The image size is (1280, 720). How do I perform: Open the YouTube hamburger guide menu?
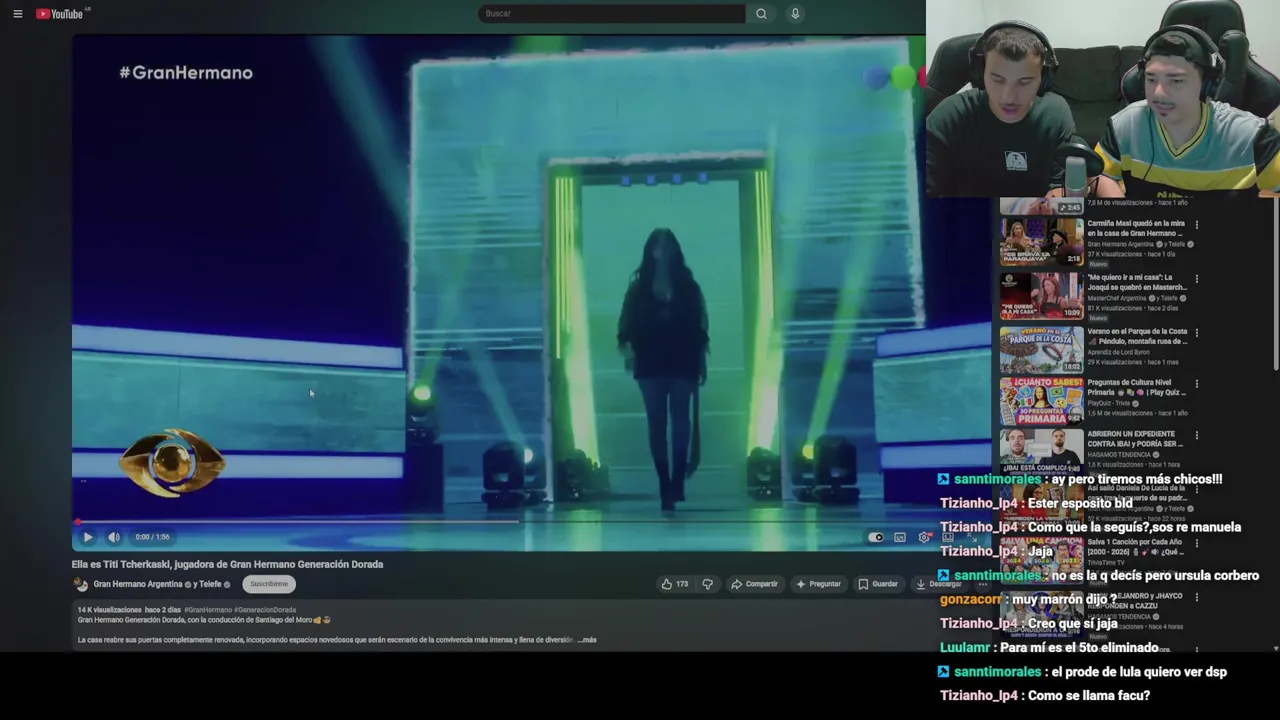(17, 14)
